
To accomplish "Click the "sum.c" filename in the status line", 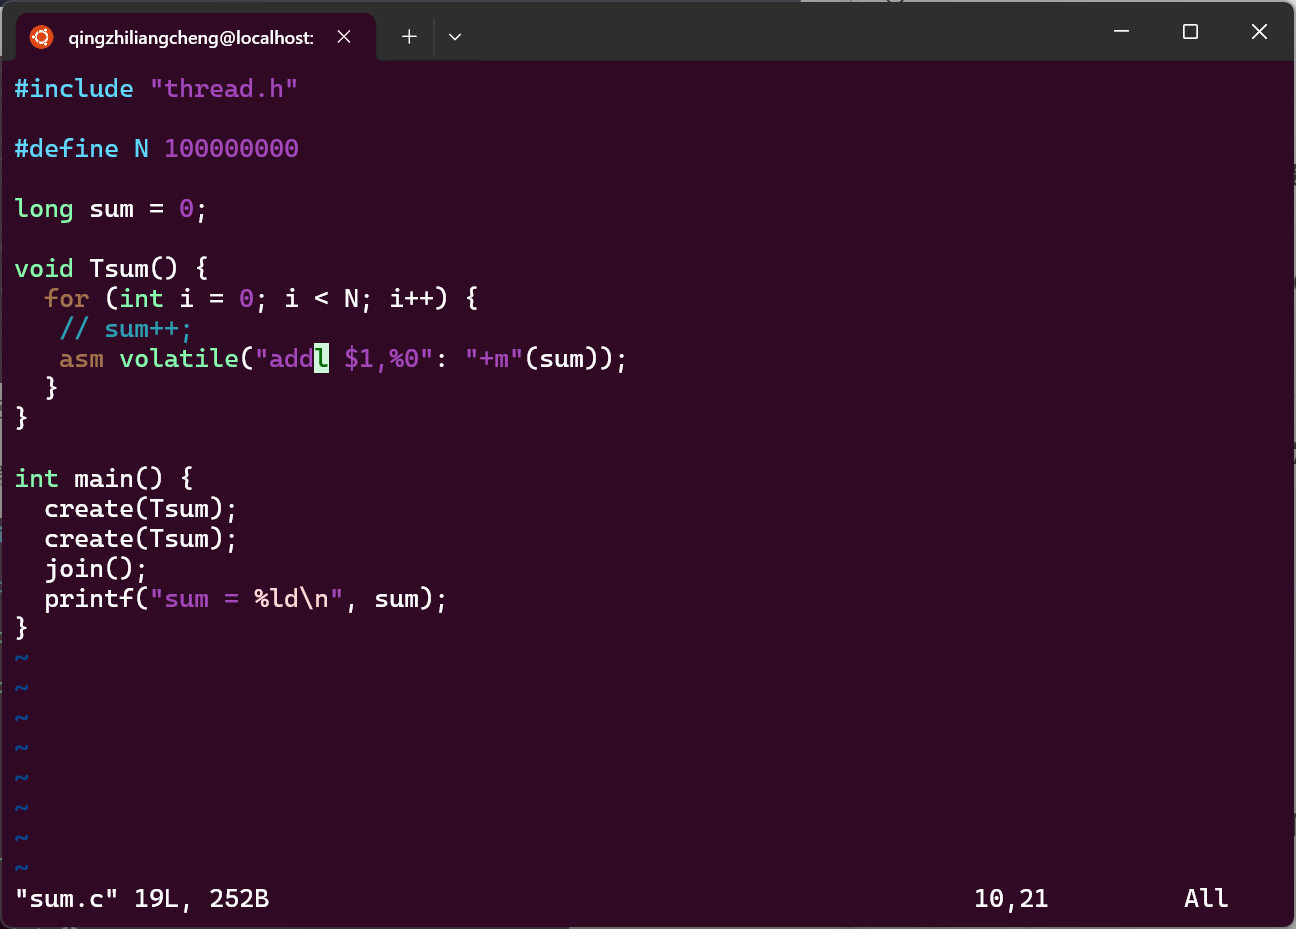I will pos(67,899).
